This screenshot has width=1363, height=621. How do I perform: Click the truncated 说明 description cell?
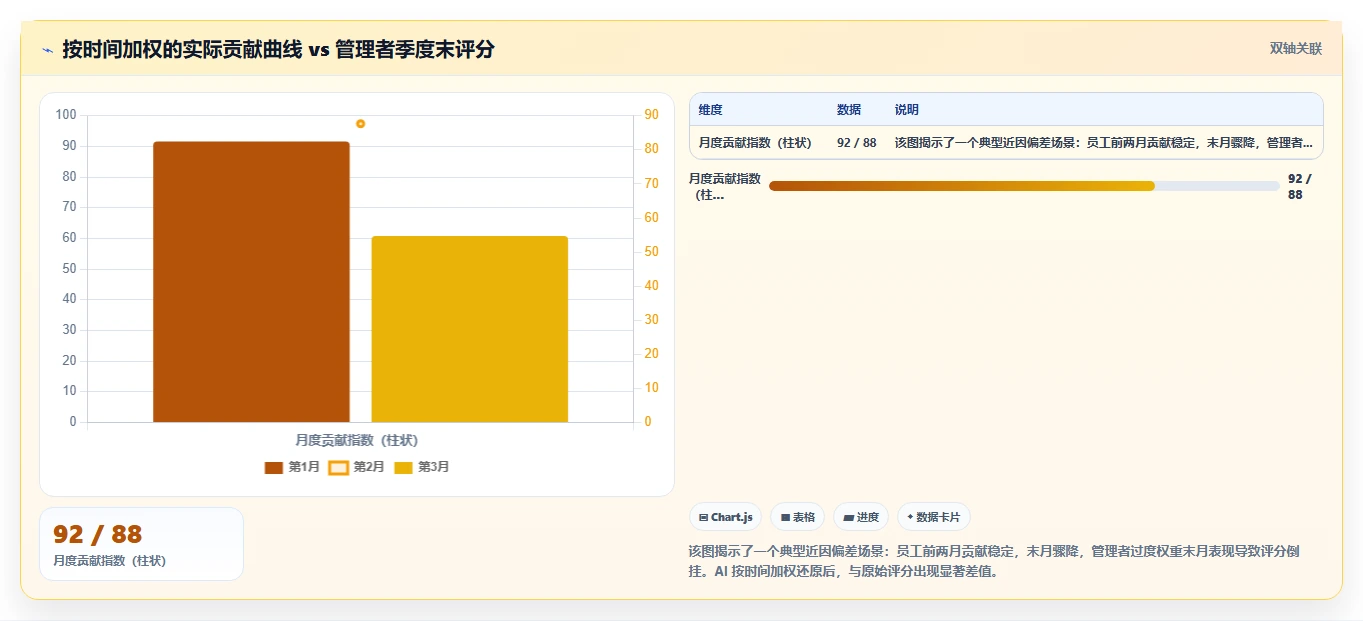[x=1104, y=143]
